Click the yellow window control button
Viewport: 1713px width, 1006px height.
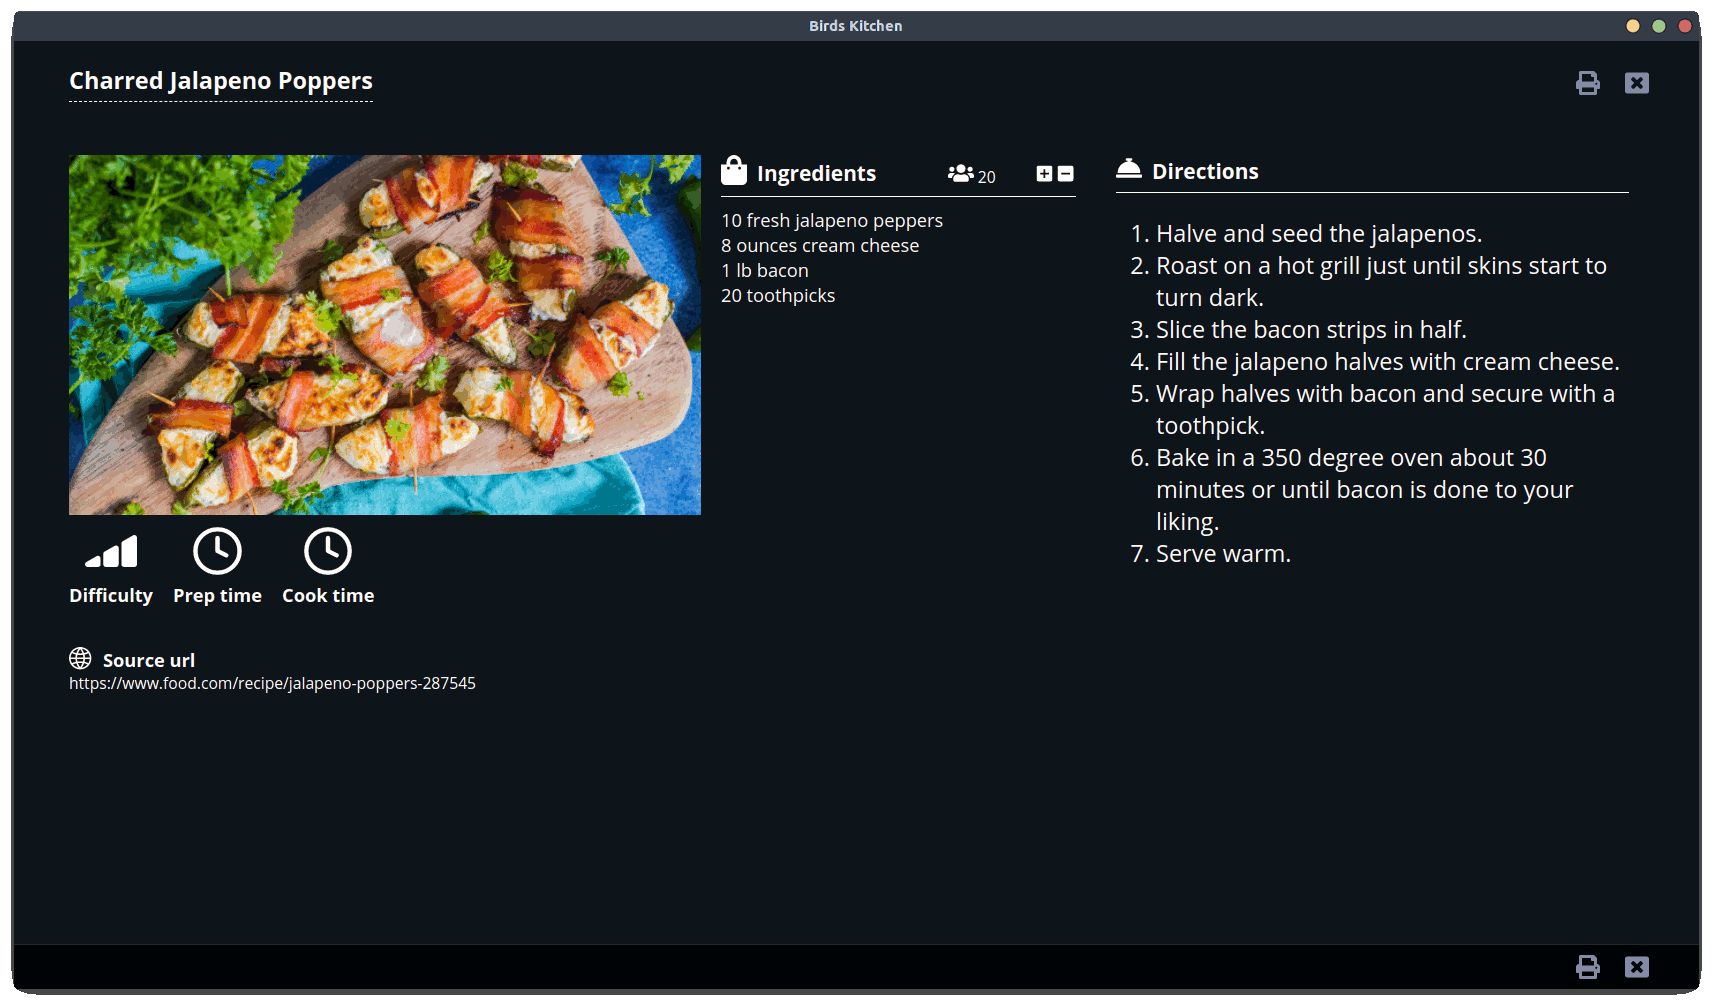pos(1634,26)
